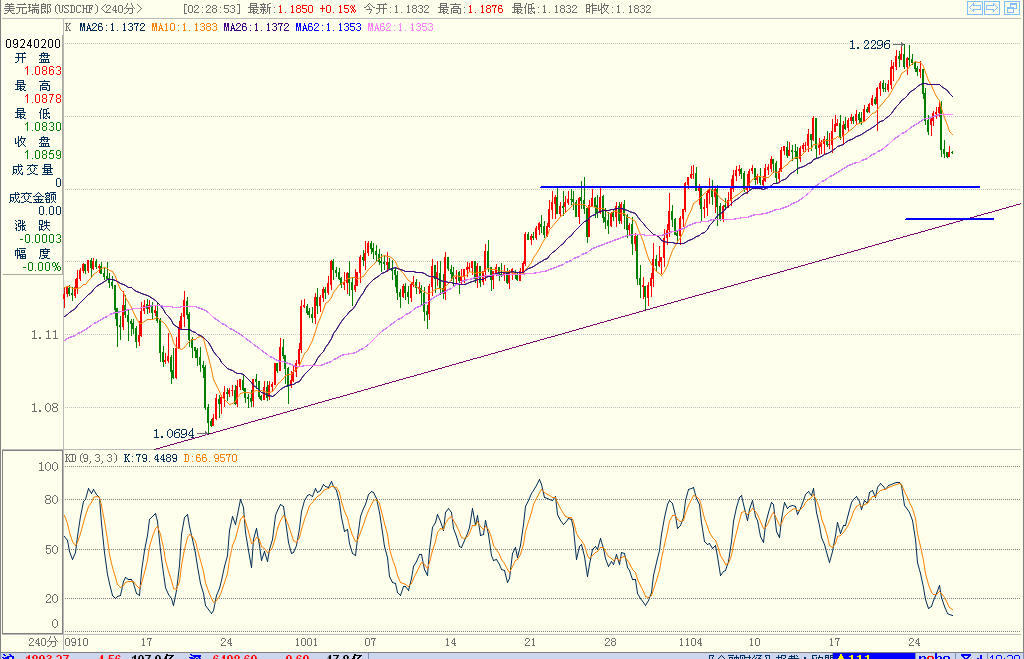
Task: Click the orange MA10:1.1383 legend label
Action: [184, 27]
